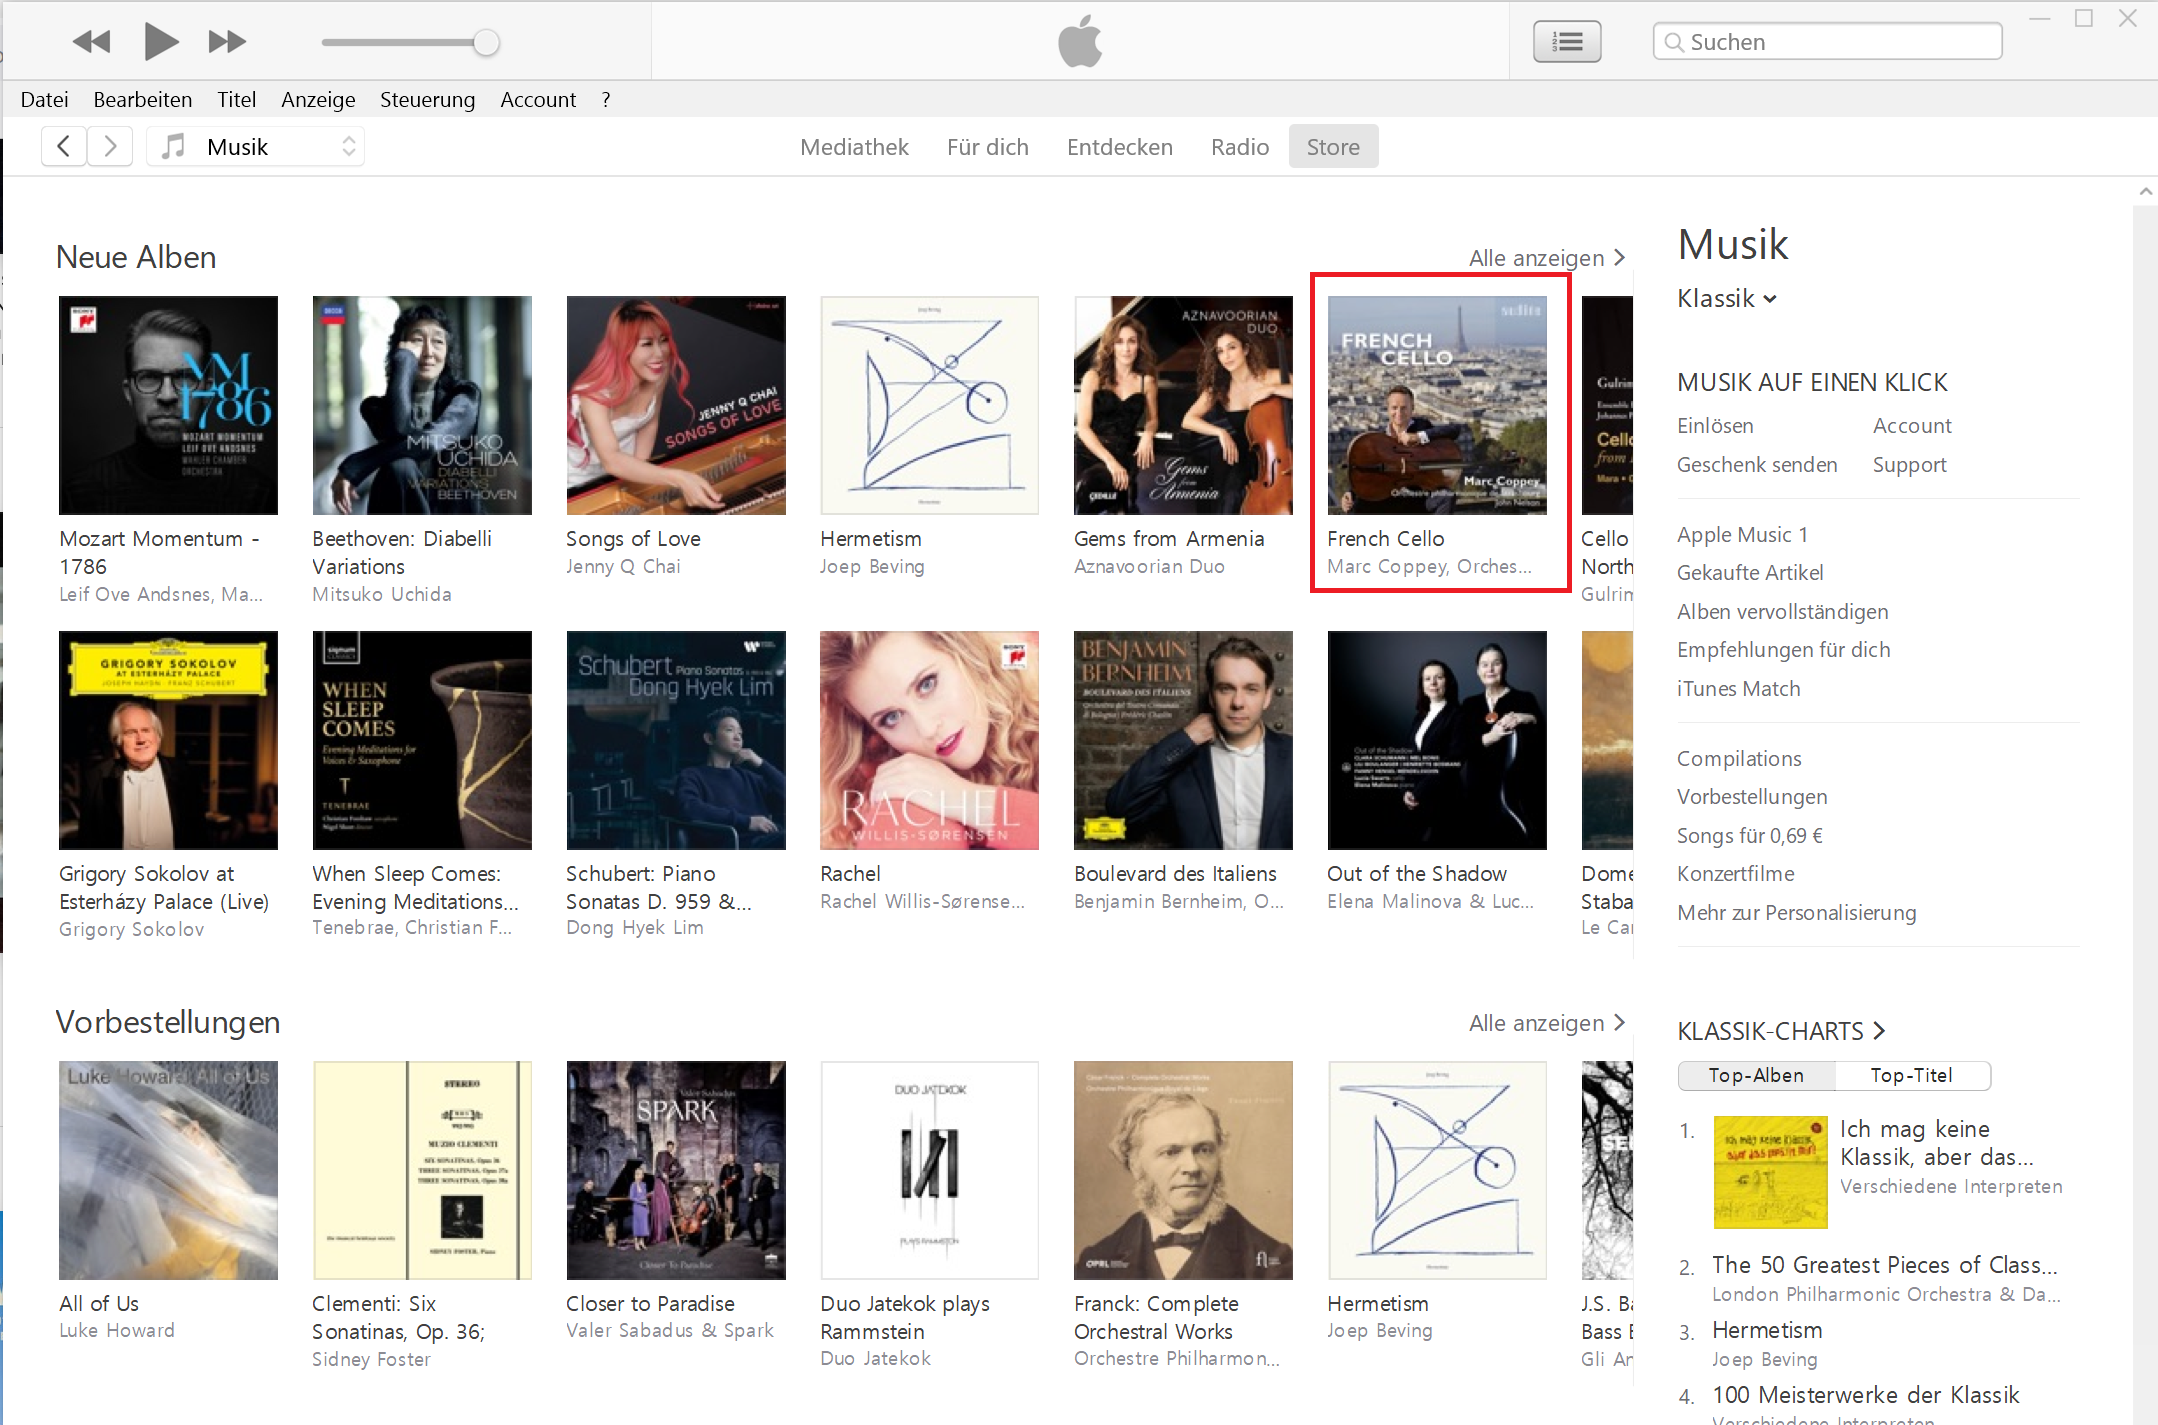
Task: Open the Musik media type dropdown
Action: pos(257,147)
